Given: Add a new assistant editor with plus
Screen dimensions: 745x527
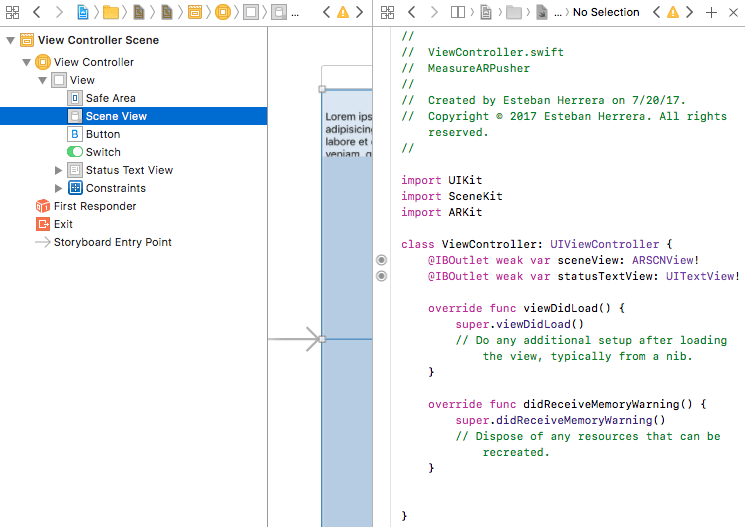Looking at the screenshot, I should pyautogui.click(x=711, y=12).
